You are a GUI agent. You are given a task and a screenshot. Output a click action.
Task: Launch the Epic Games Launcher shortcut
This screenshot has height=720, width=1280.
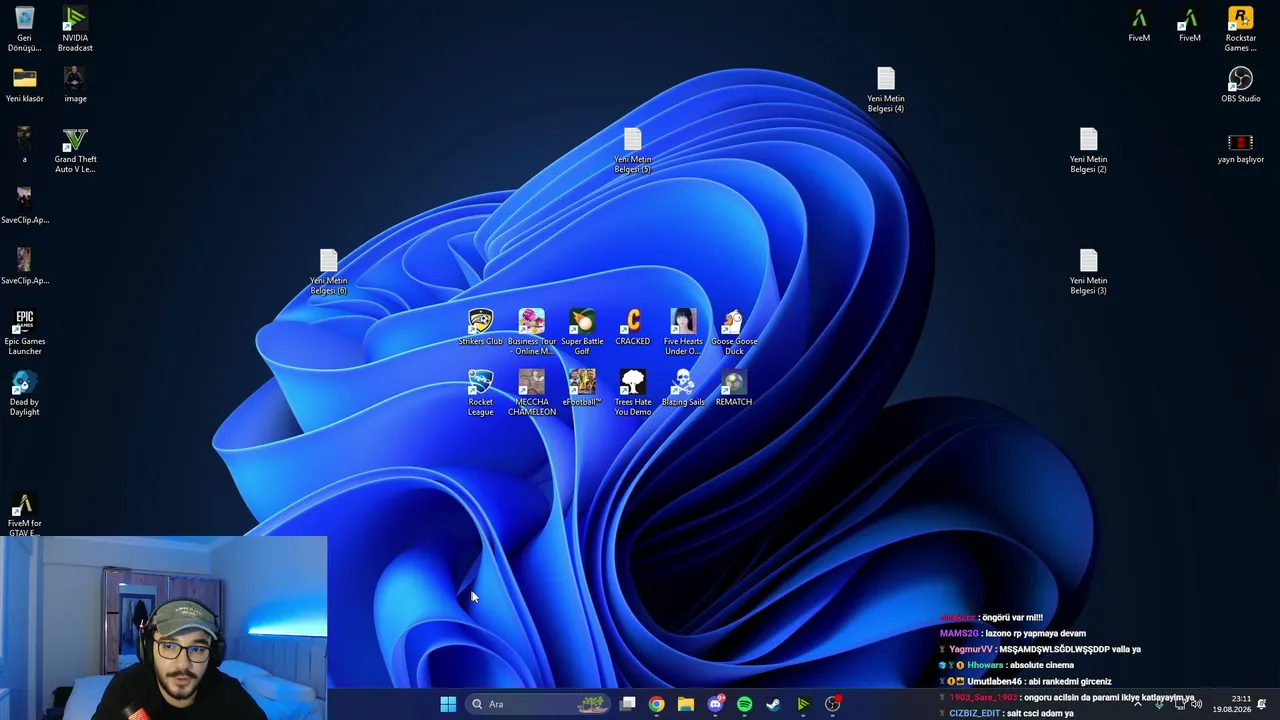point(24,333)
